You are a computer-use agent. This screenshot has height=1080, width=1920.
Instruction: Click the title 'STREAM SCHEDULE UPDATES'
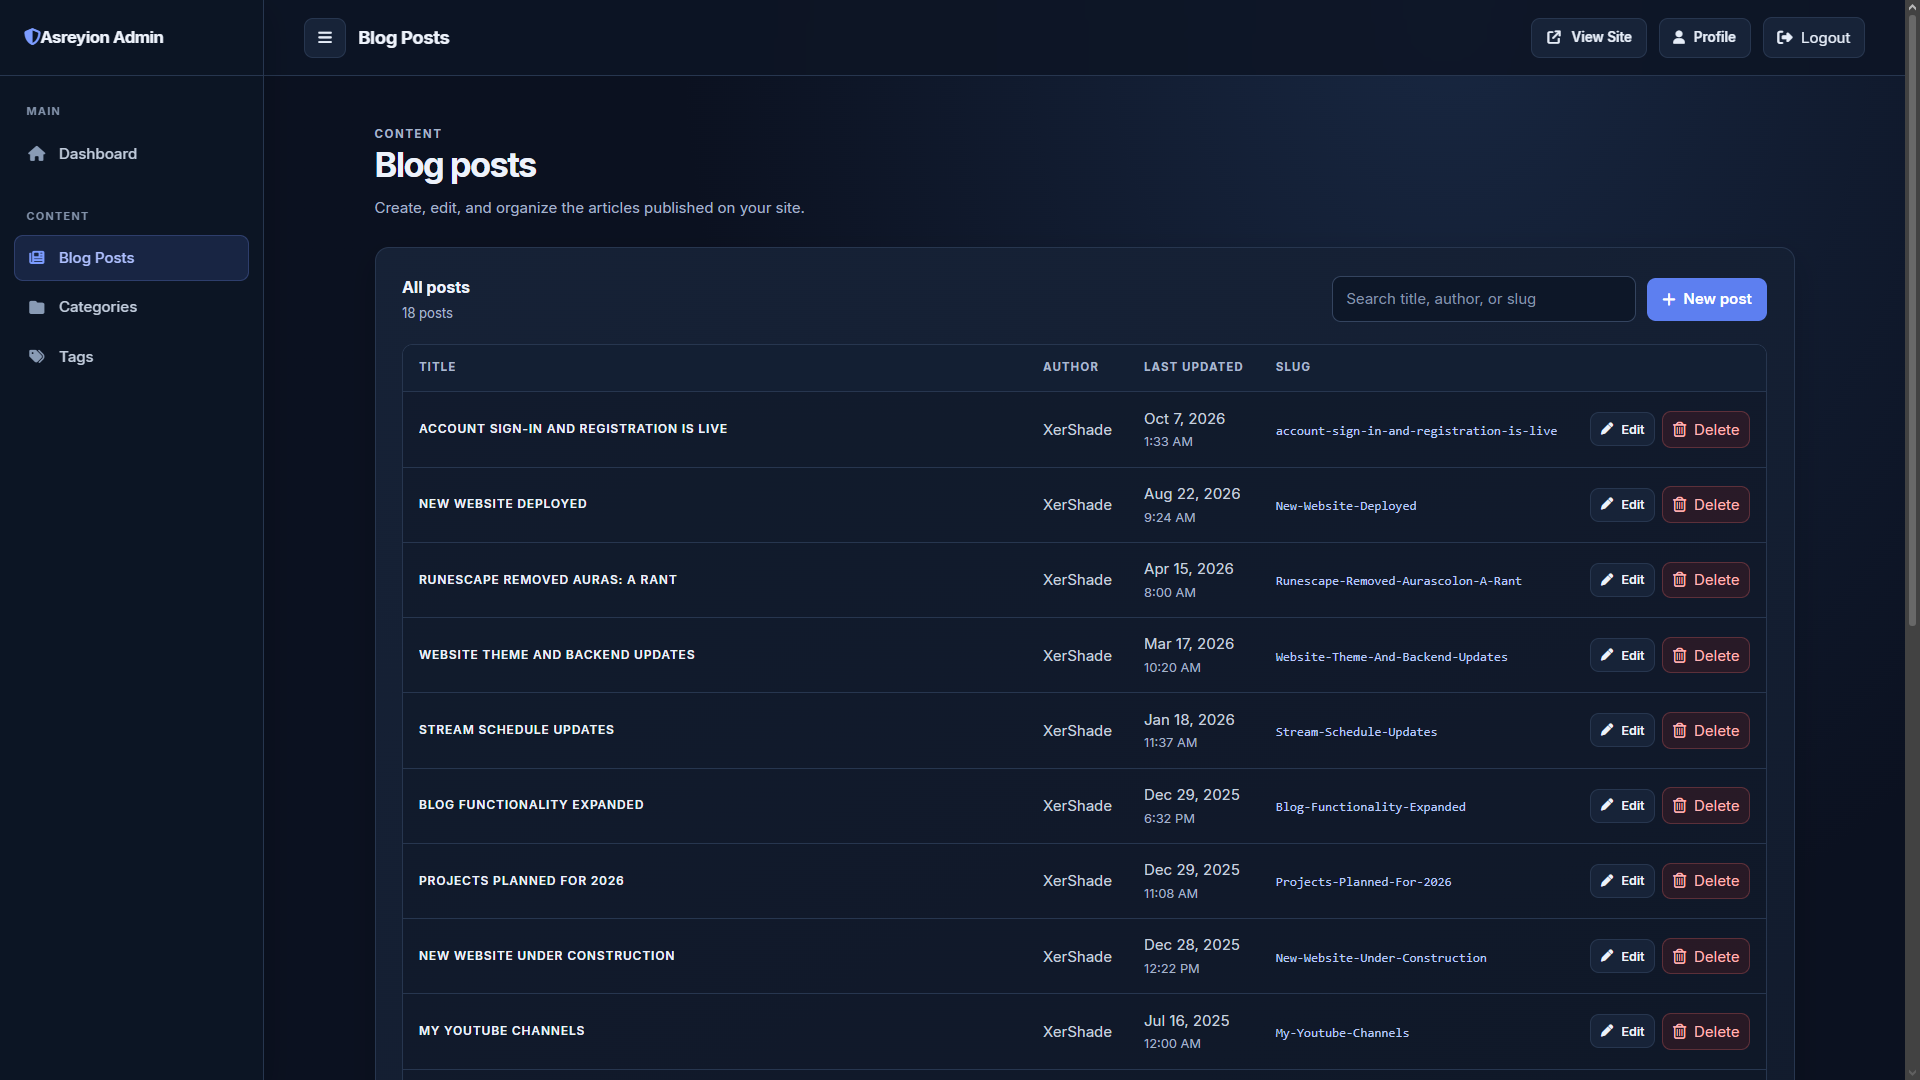(516, 730)
